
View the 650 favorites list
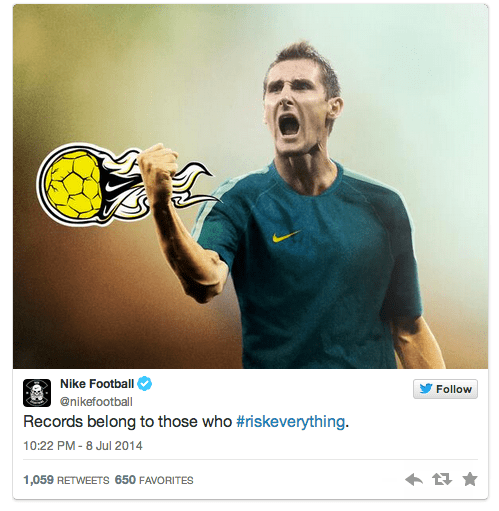(x=154, y=480)
